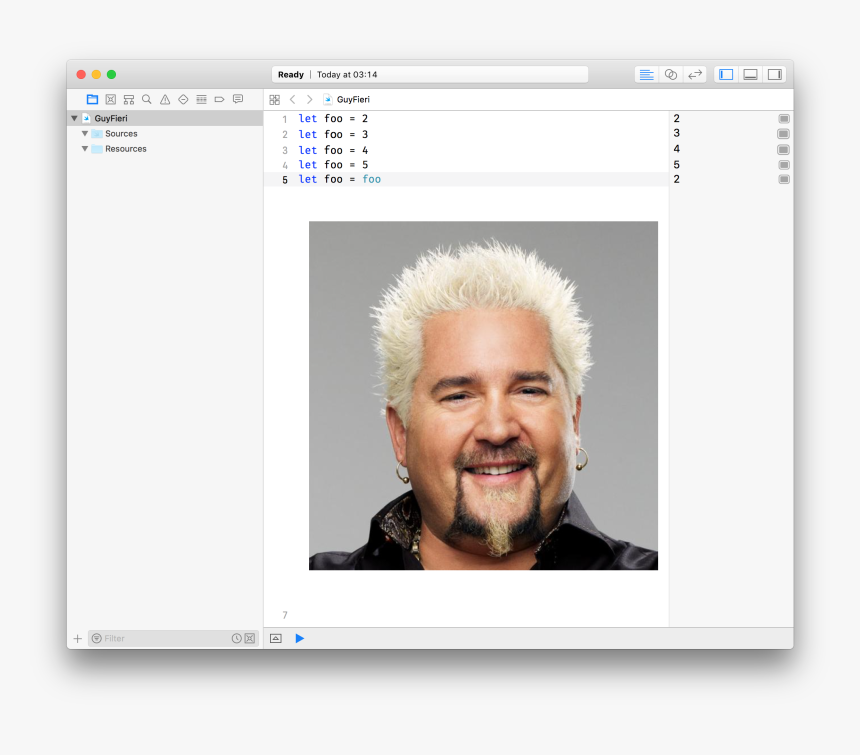
Task: Open the Find navigator magnifier icon
Action: [146, 99]
